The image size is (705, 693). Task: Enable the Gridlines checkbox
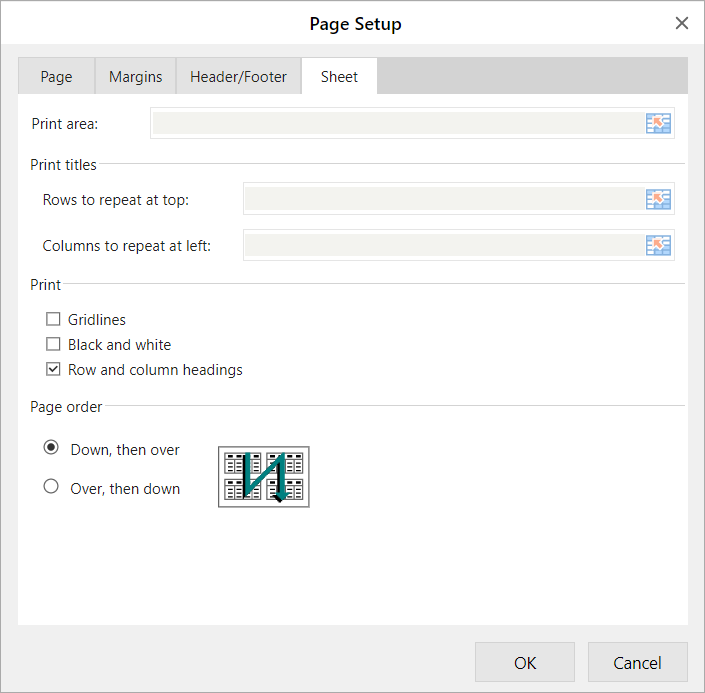53,319
